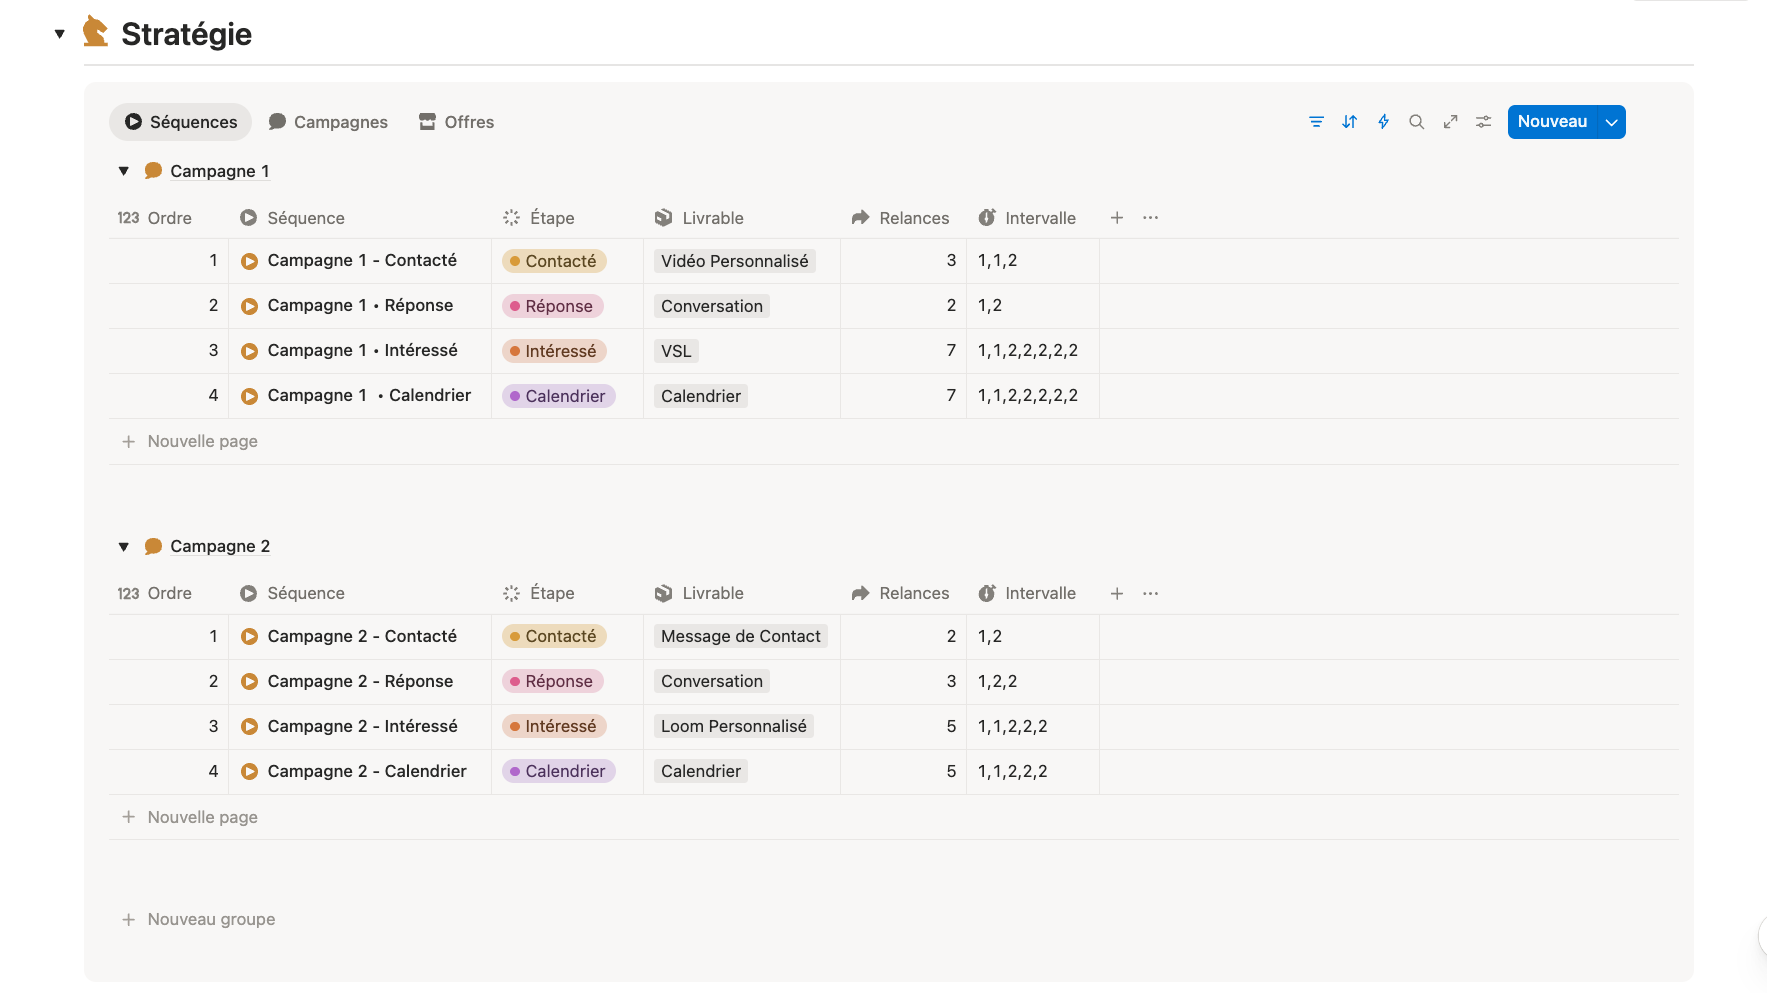Collapse the Campagne 1 group
Image resolution: width=1767 pixels, height=993 pixels.
tap(124, 171)
